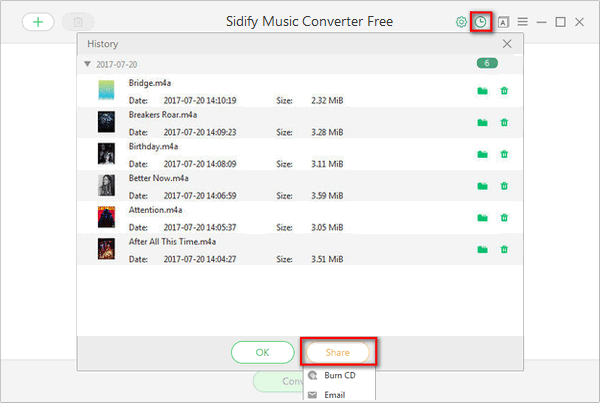Click the Share button
The height and width of the screenshot is (404, 600).
[338, 352]
